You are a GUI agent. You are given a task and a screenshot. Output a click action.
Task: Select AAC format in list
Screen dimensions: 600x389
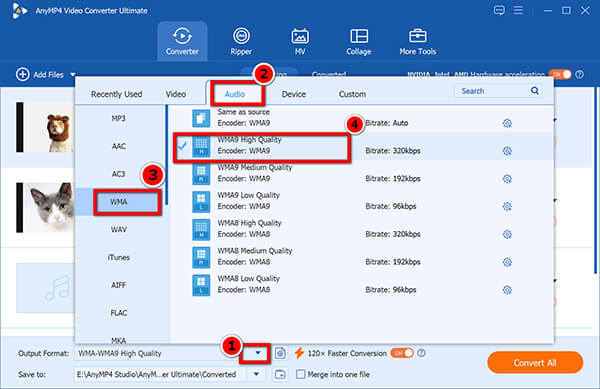pyautogui.click(x=119, y=146)
